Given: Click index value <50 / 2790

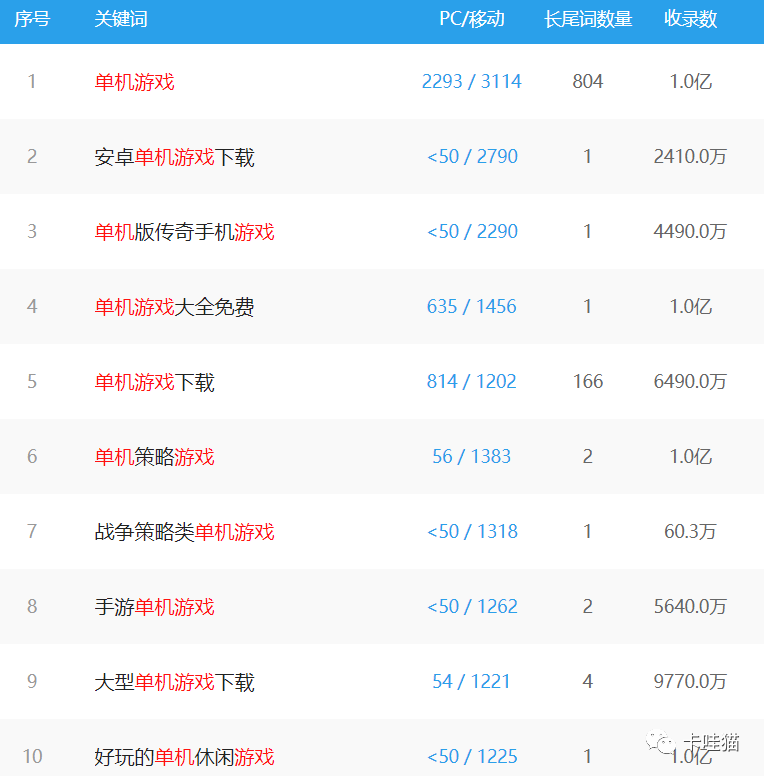Looking at the screenshot, I should tap(472, 157).
